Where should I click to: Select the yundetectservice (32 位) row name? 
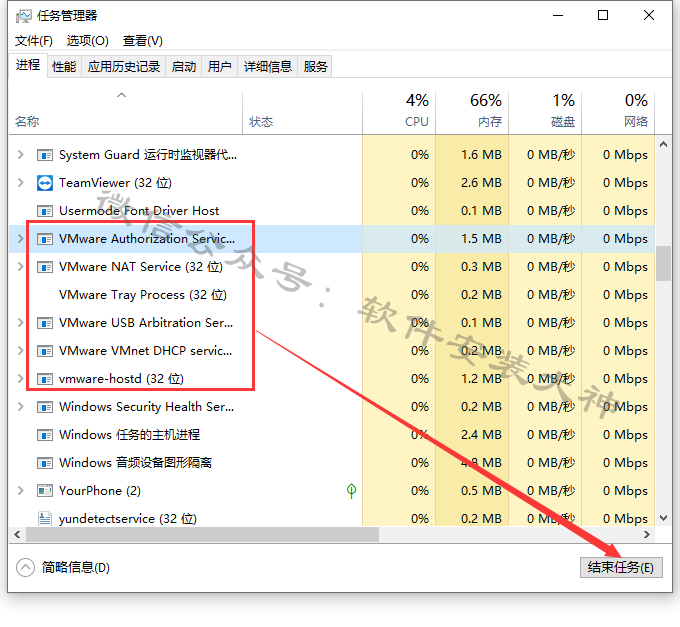pyautogui.click(x=128, y=519)
